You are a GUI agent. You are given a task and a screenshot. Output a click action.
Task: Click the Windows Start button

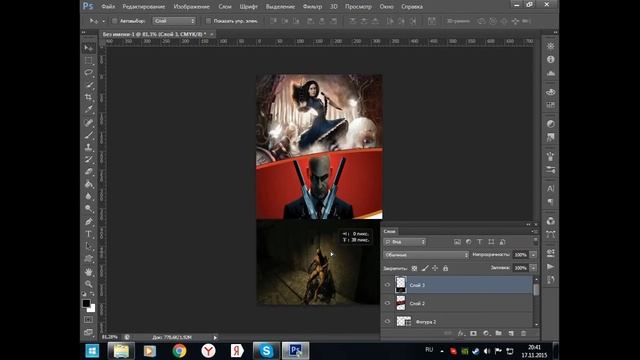coord(92,351)
